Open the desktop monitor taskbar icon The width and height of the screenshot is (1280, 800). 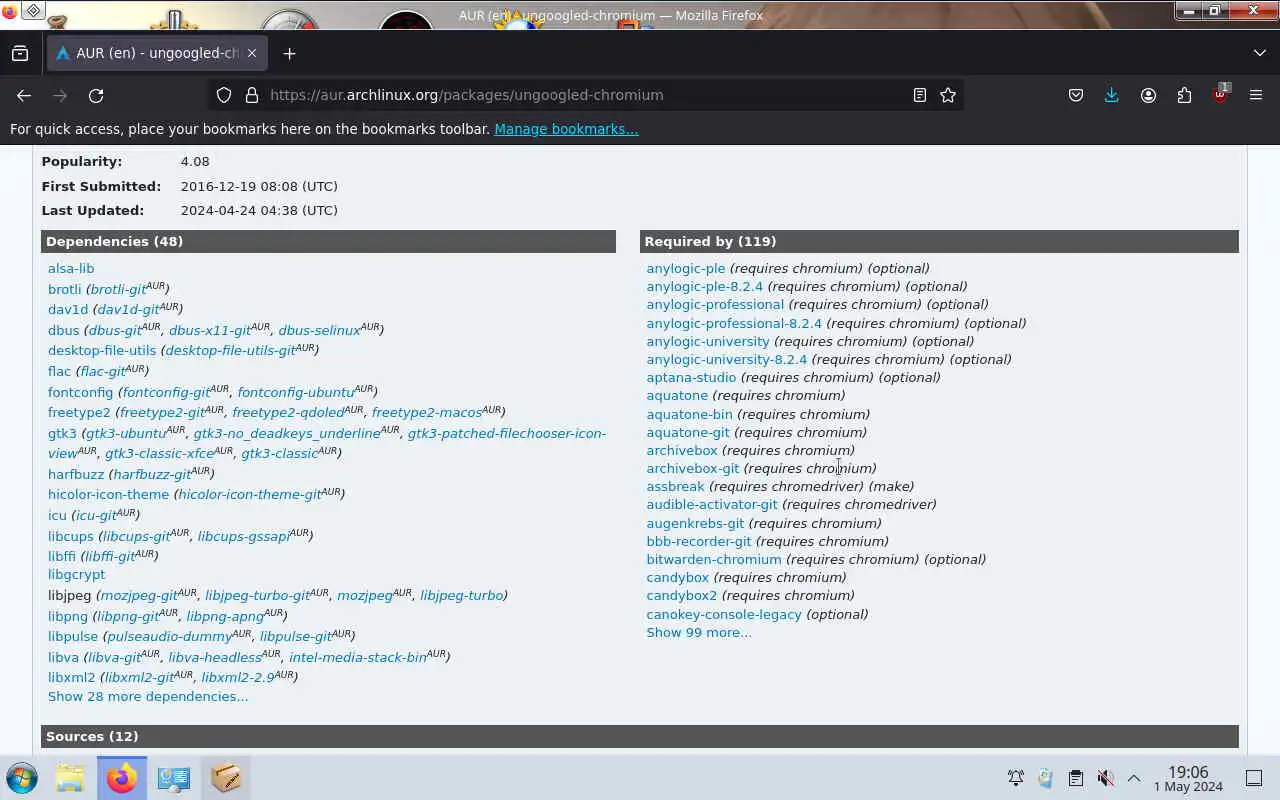(174, 777)
